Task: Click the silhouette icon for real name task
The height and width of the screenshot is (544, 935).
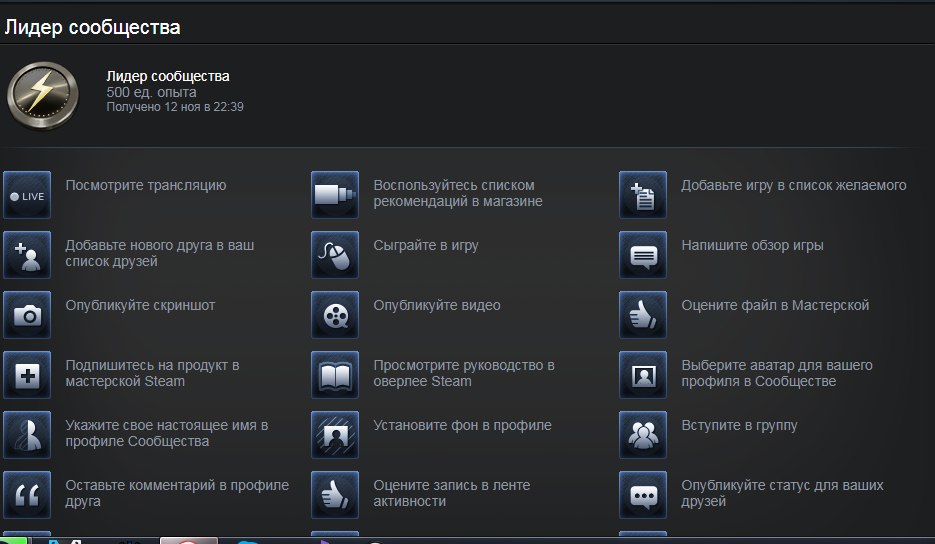Action: point(27,435)
